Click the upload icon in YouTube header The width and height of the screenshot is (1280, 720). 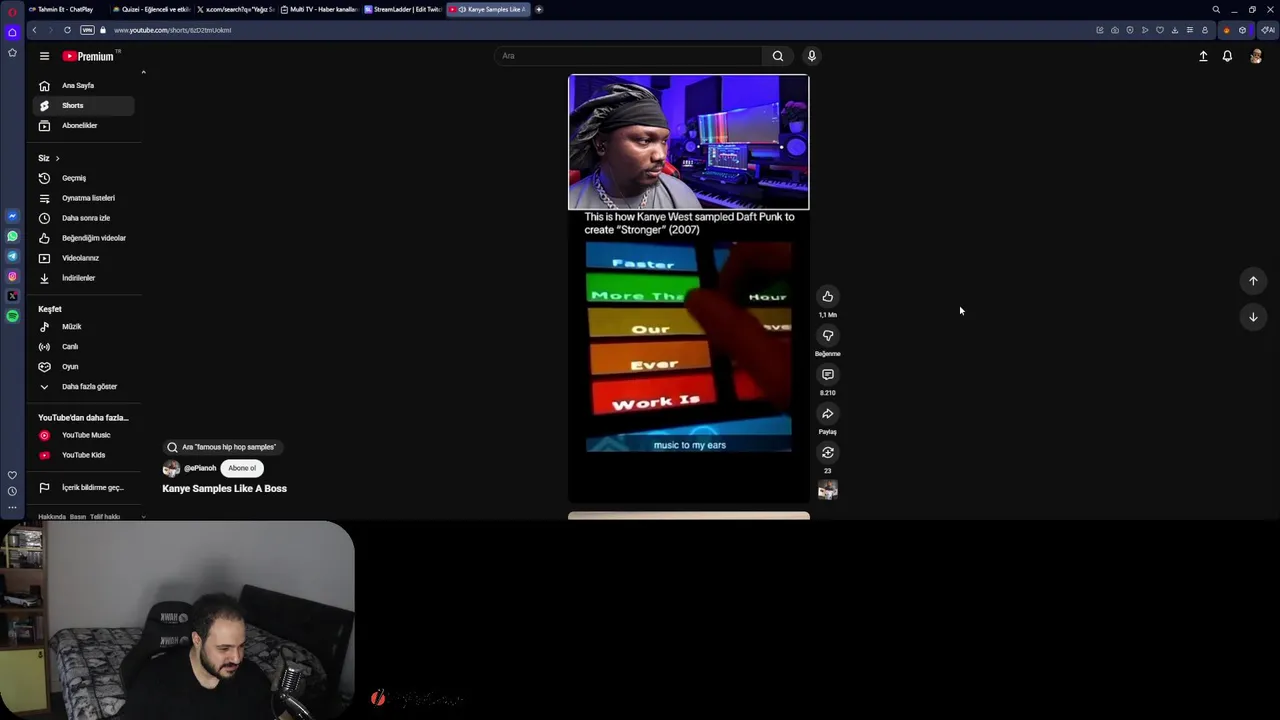[1203, 56]
